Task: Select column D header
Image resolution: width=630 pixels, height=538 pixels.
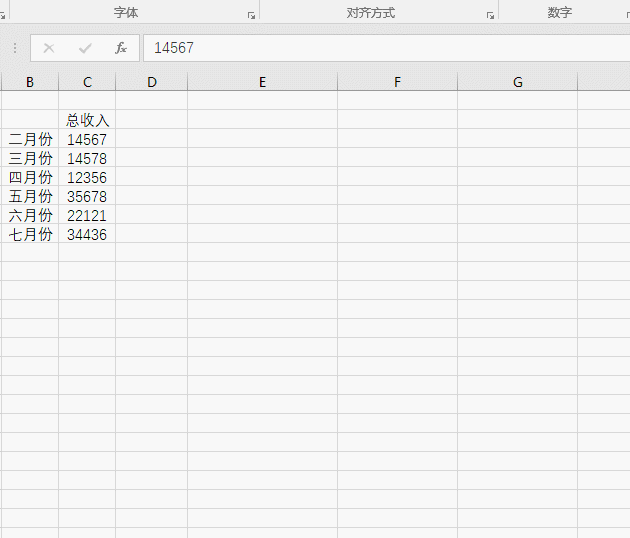Action: tap(151, 82)
